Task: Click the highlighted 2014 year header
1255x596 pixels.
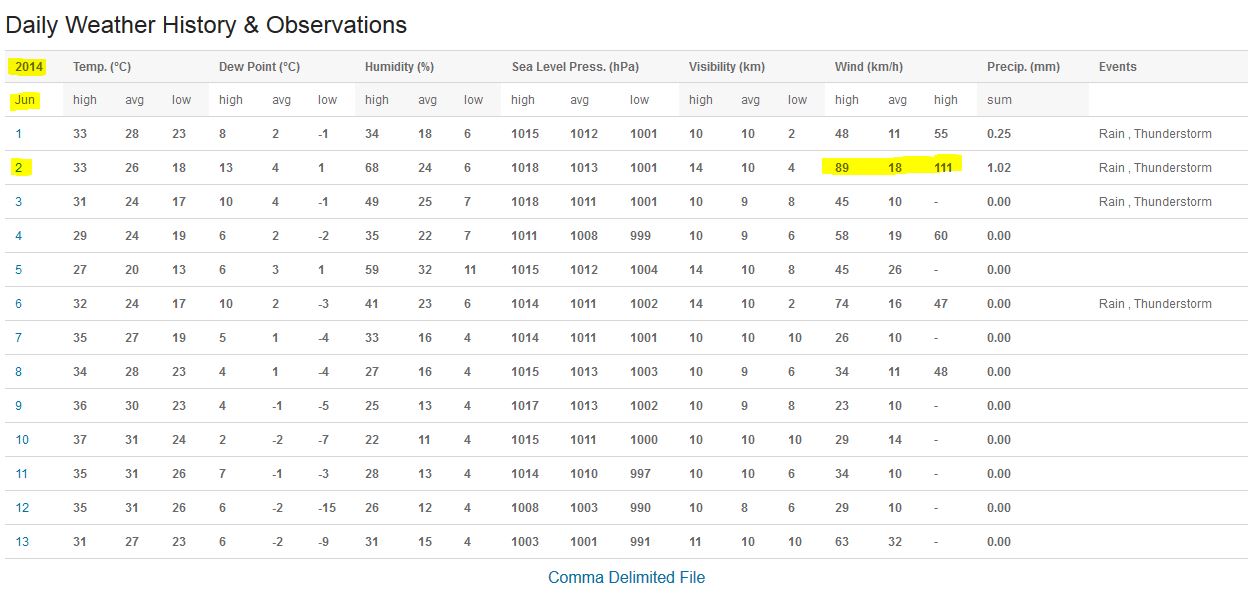Action: pos(29,67)
